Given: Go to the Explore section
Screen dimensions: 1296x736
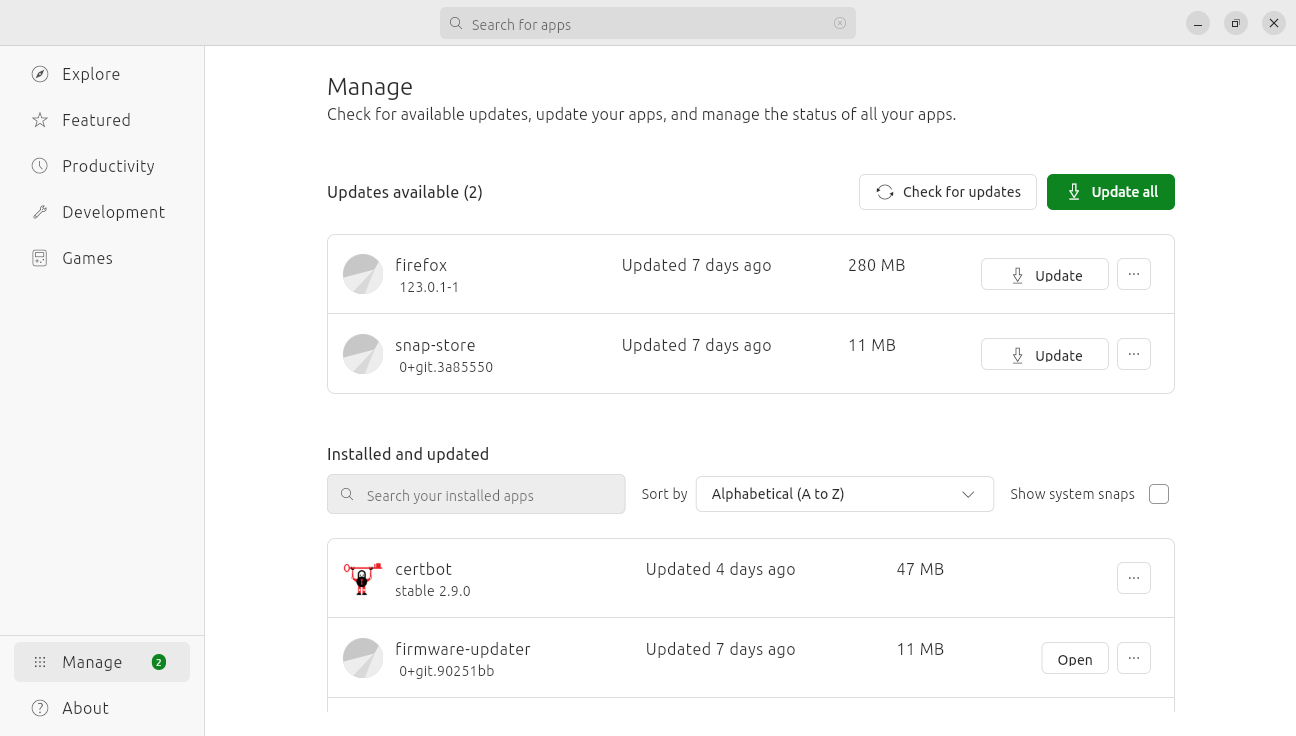Looking at the screenshot, I should (x=102, y=74).
